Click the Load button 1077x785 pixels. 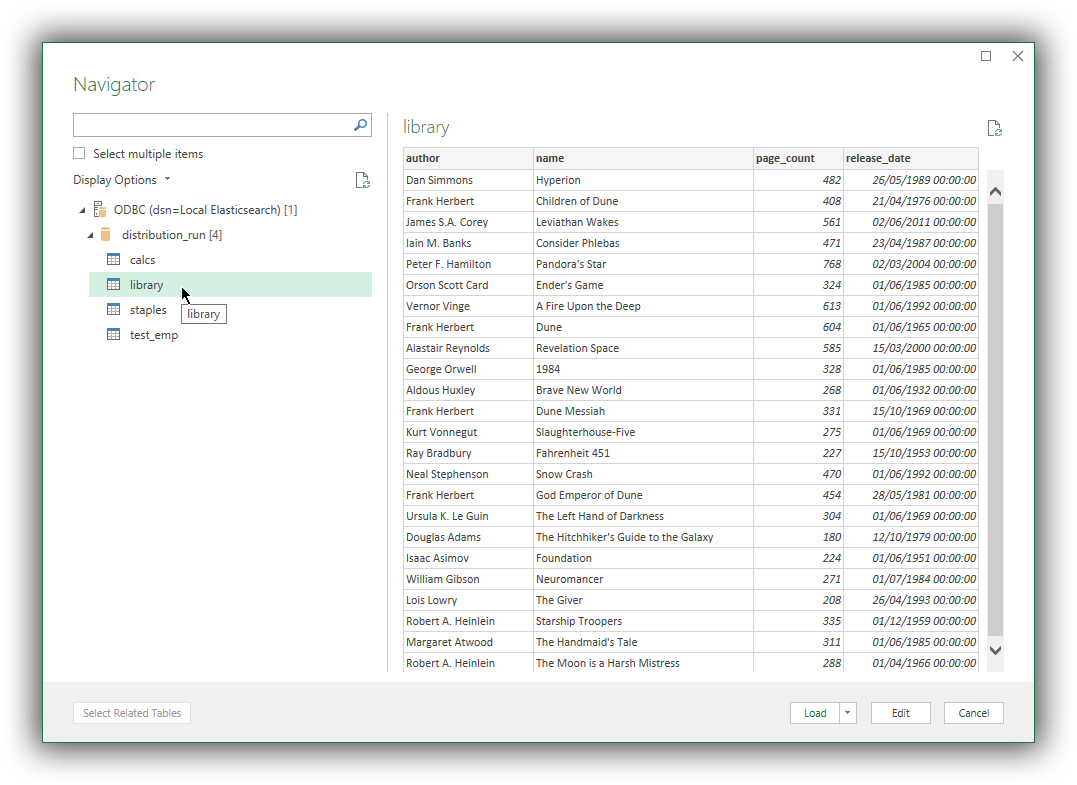point(815,712)
